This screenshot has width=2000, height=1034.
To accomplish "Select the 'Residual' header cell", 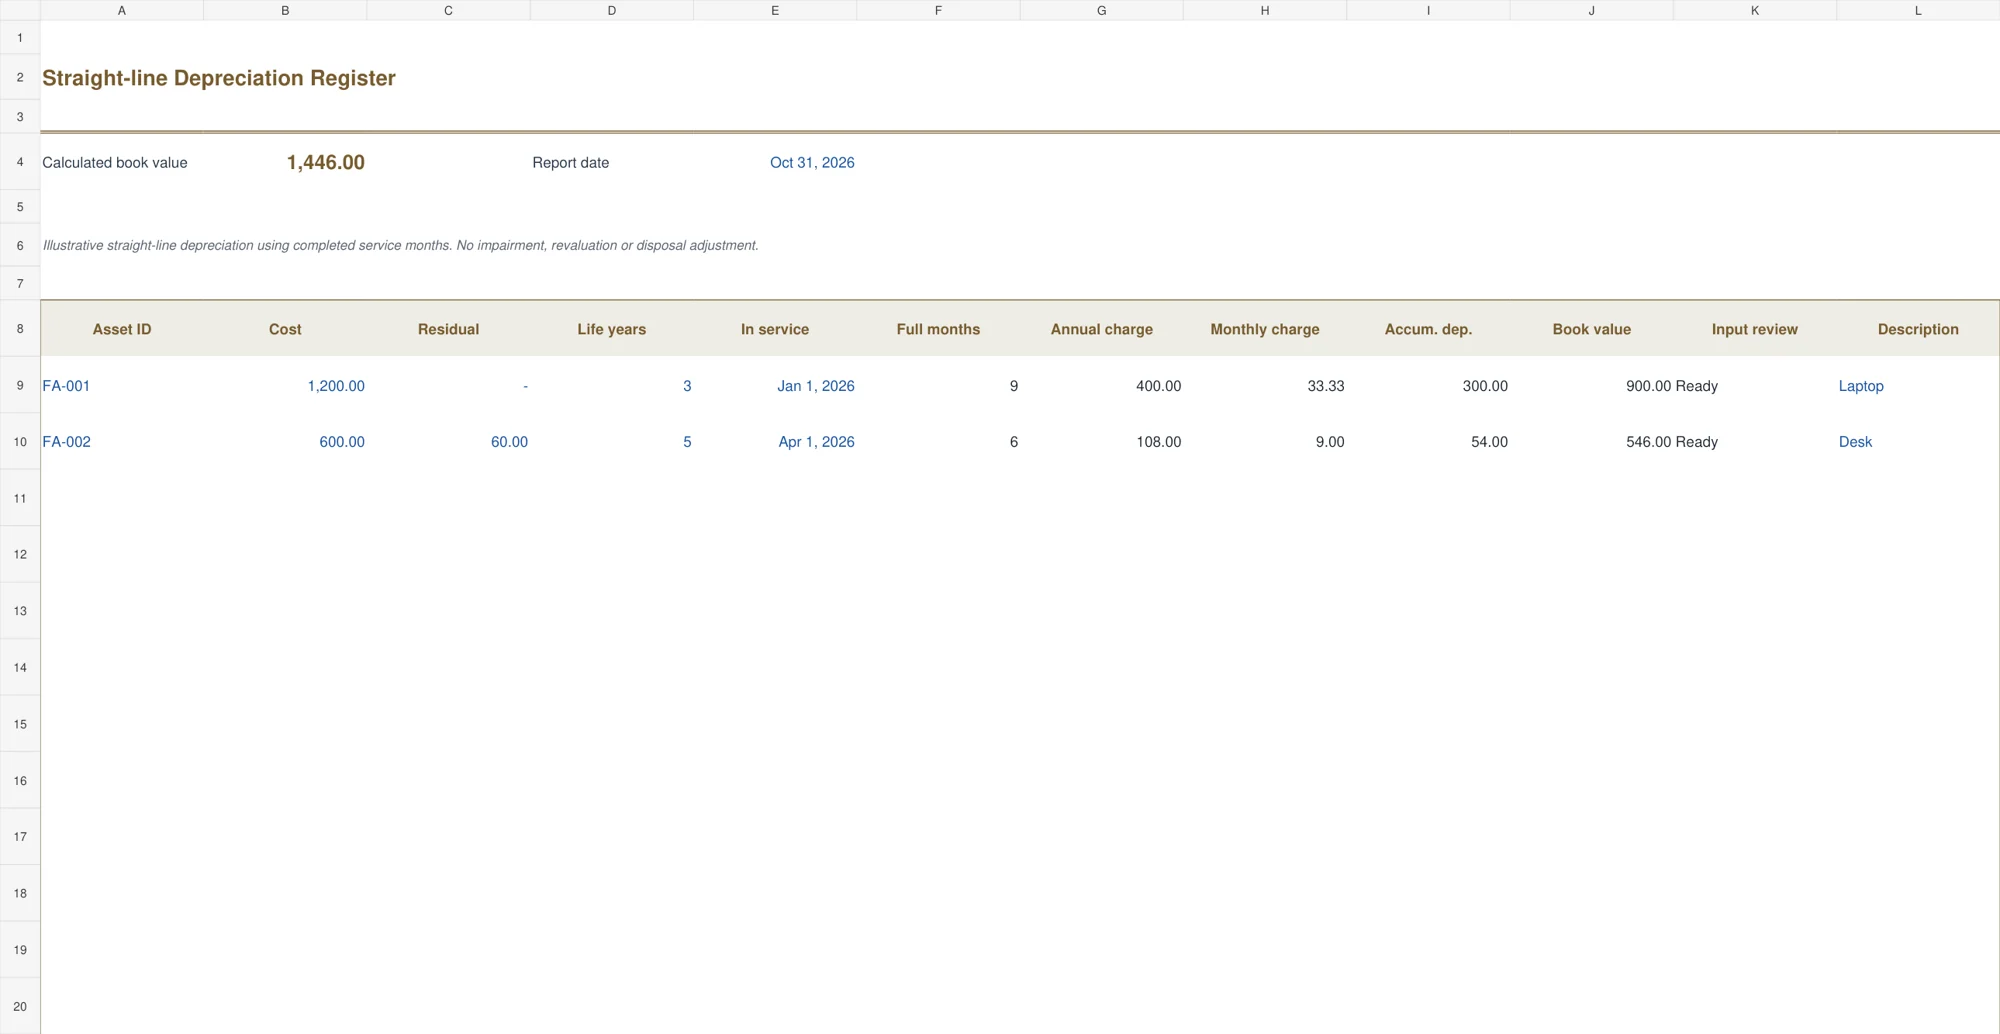I will [x=449, y=329].
